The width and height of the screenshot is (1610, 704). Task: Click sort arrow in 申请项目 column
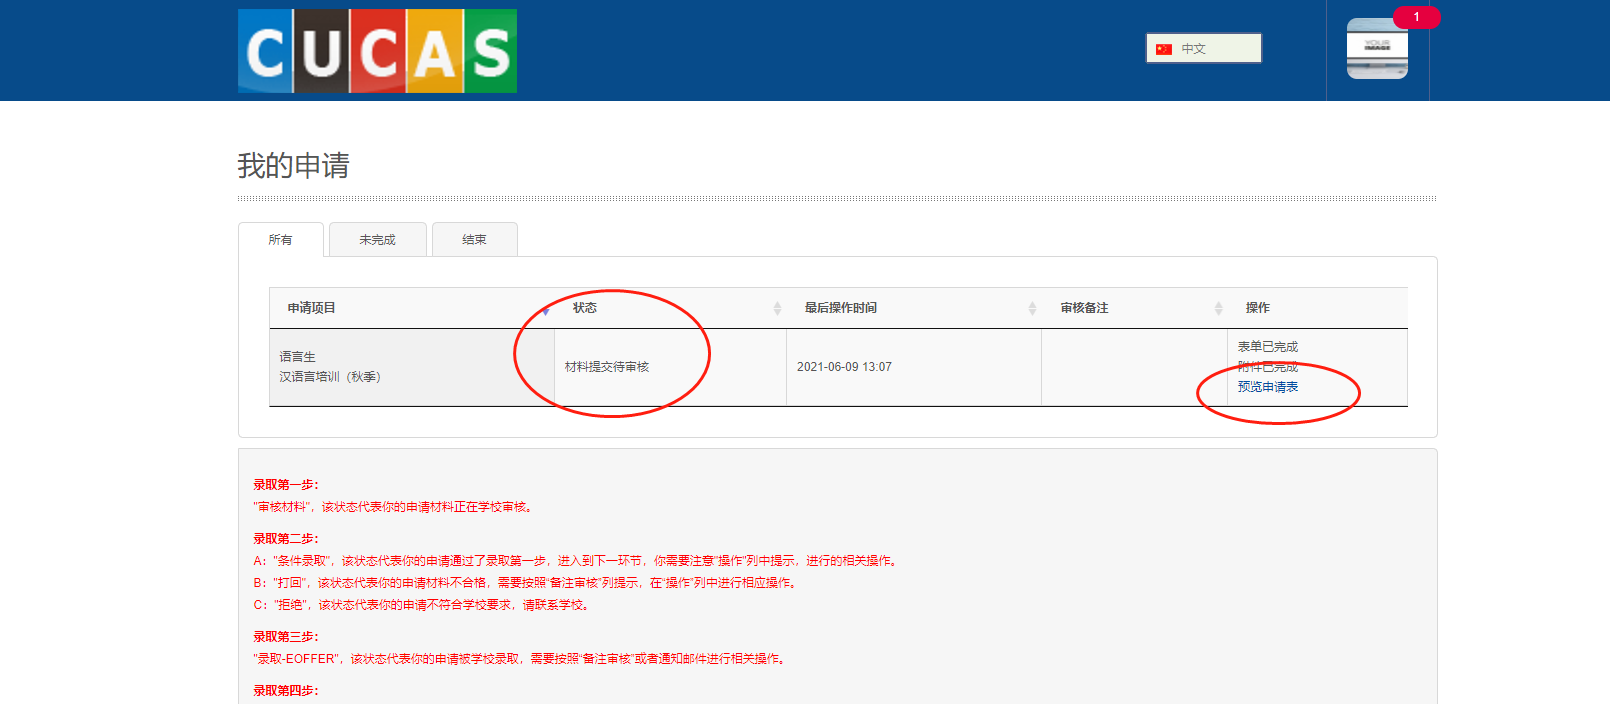pyautogui.click(x=546, y=309)
